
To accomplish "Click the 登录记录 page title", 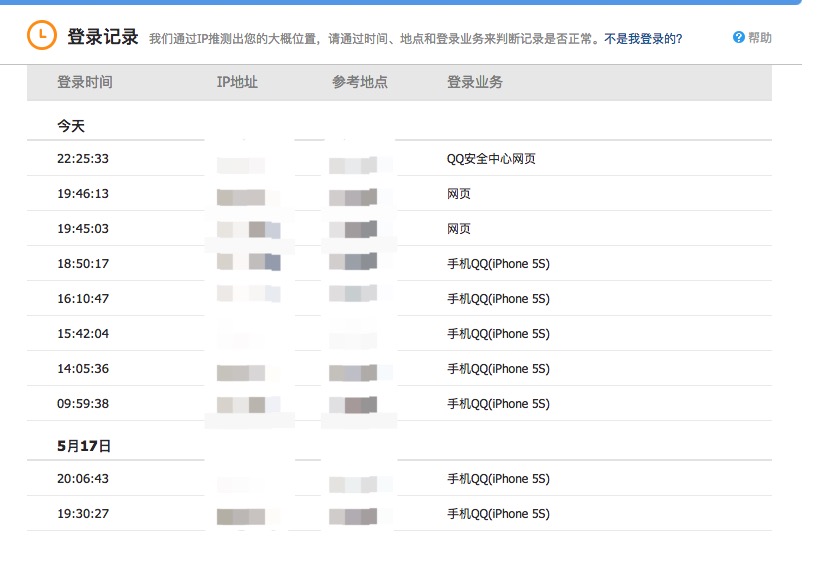I will tap(103, 37).
